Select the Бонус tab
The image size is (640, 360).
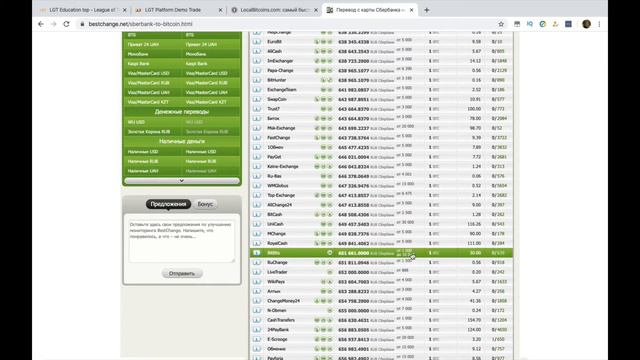tap(205, 204)
